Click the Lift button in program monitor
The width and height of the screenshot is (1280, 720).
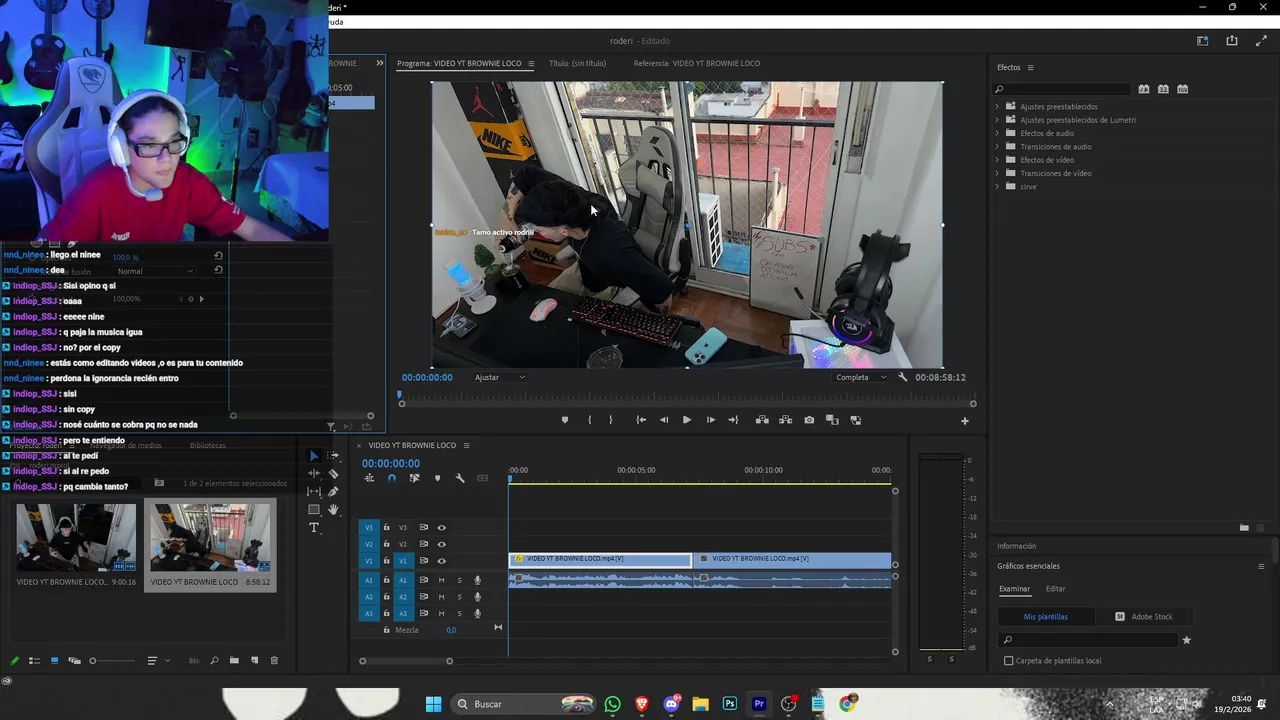[762, 420]
